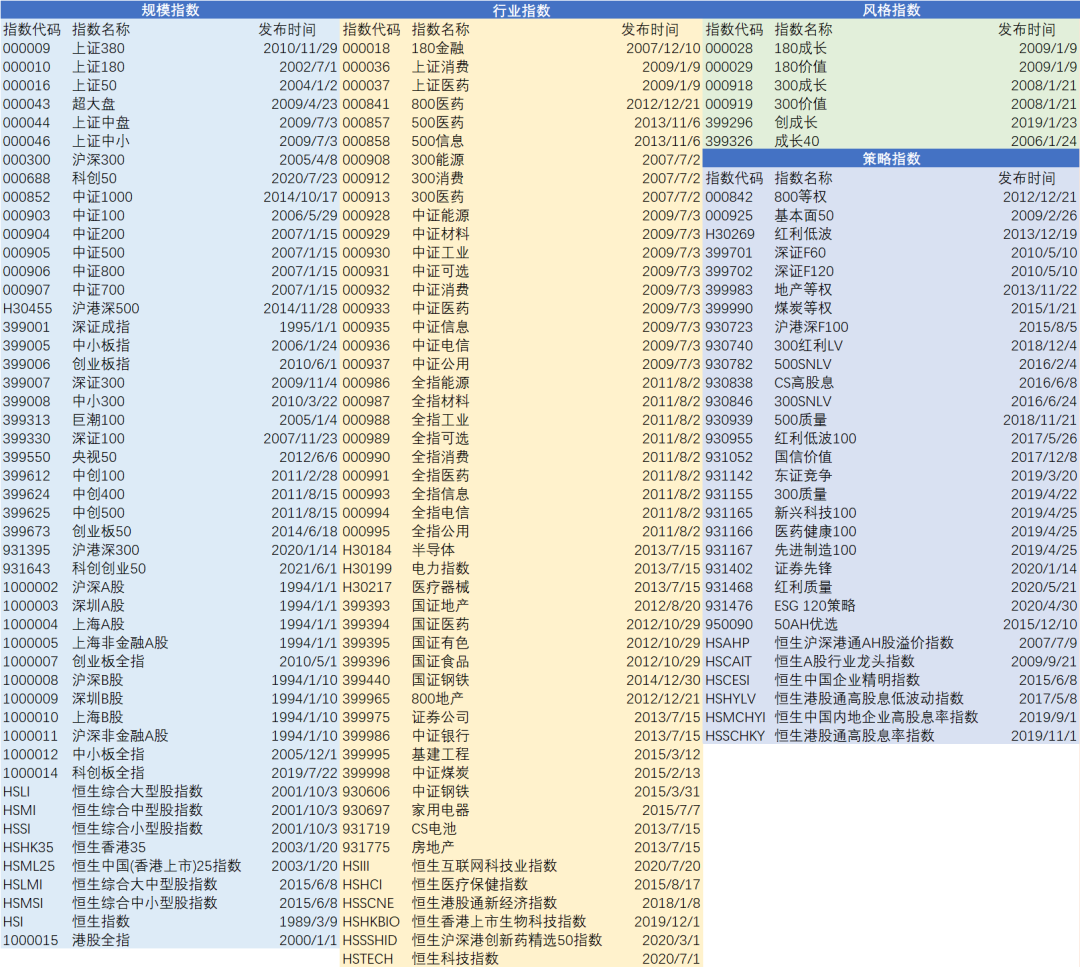Select the 300价值 name cell
This screenshot has height=967, width=1080.
click(800, 104)
